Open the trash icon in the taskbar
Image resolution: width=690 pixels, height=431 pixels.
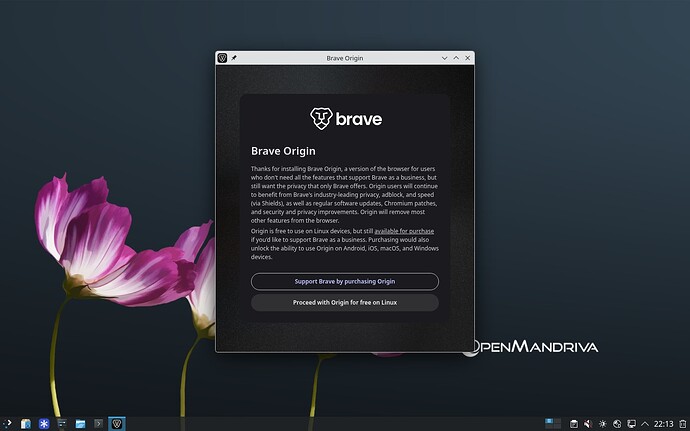coord(683,424)
